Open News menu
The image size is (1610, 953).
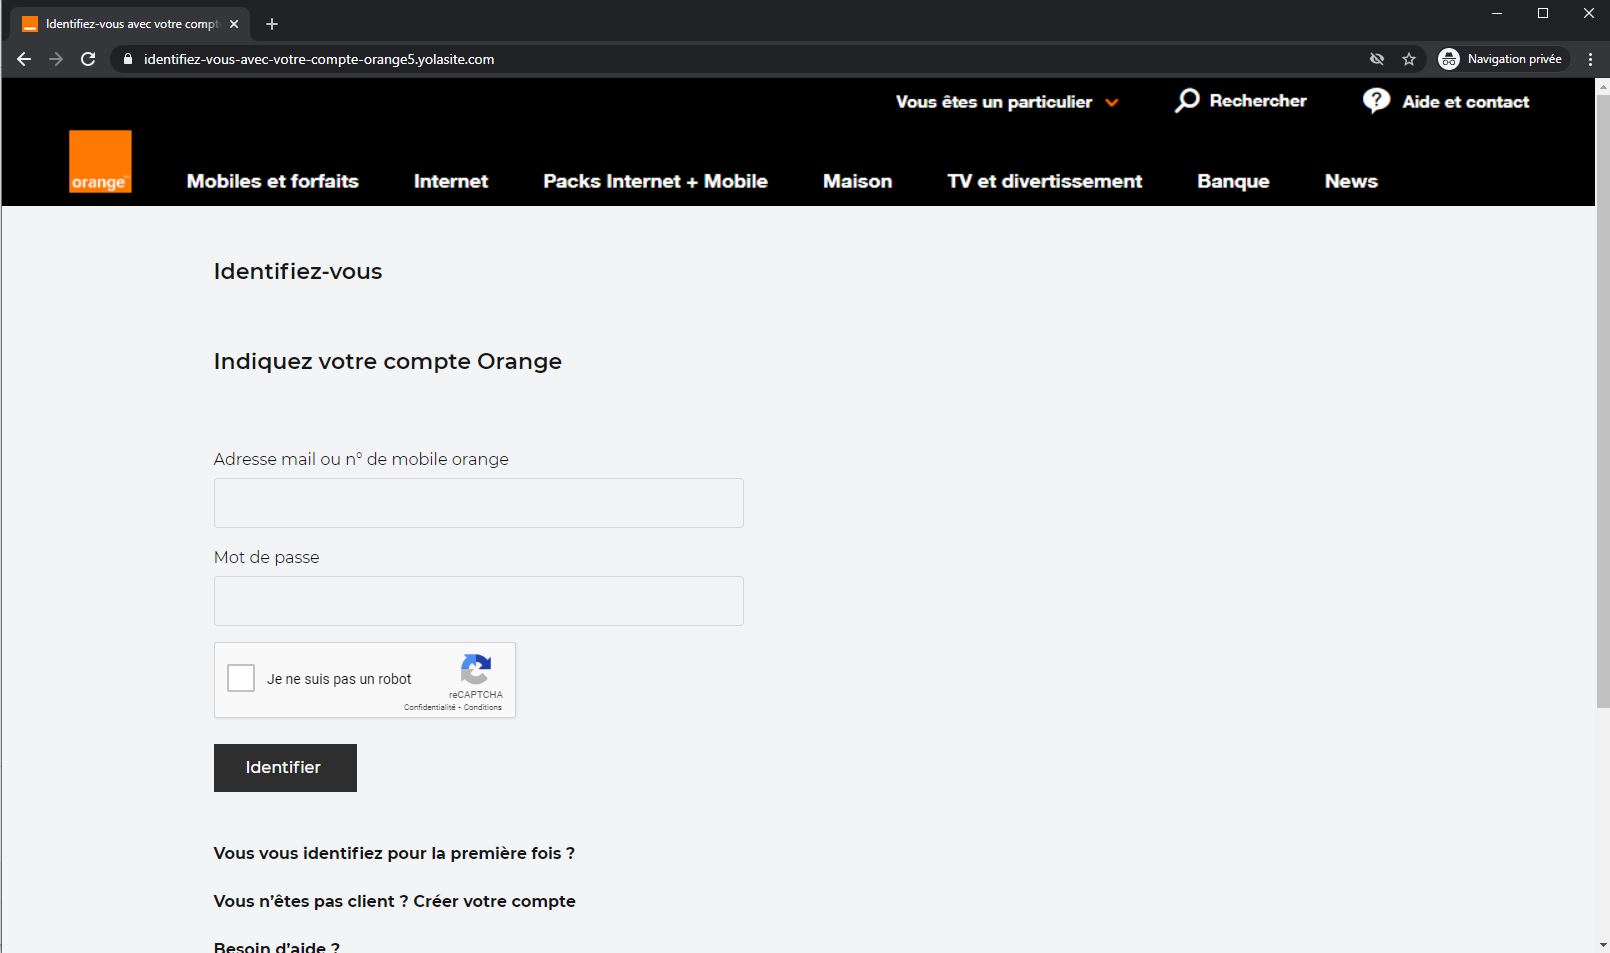pos(1351,181)
